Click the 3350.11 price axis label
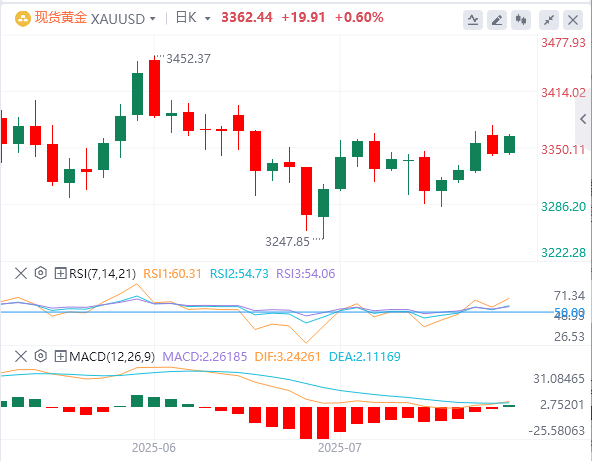592x461 pixels. [563, 150]
